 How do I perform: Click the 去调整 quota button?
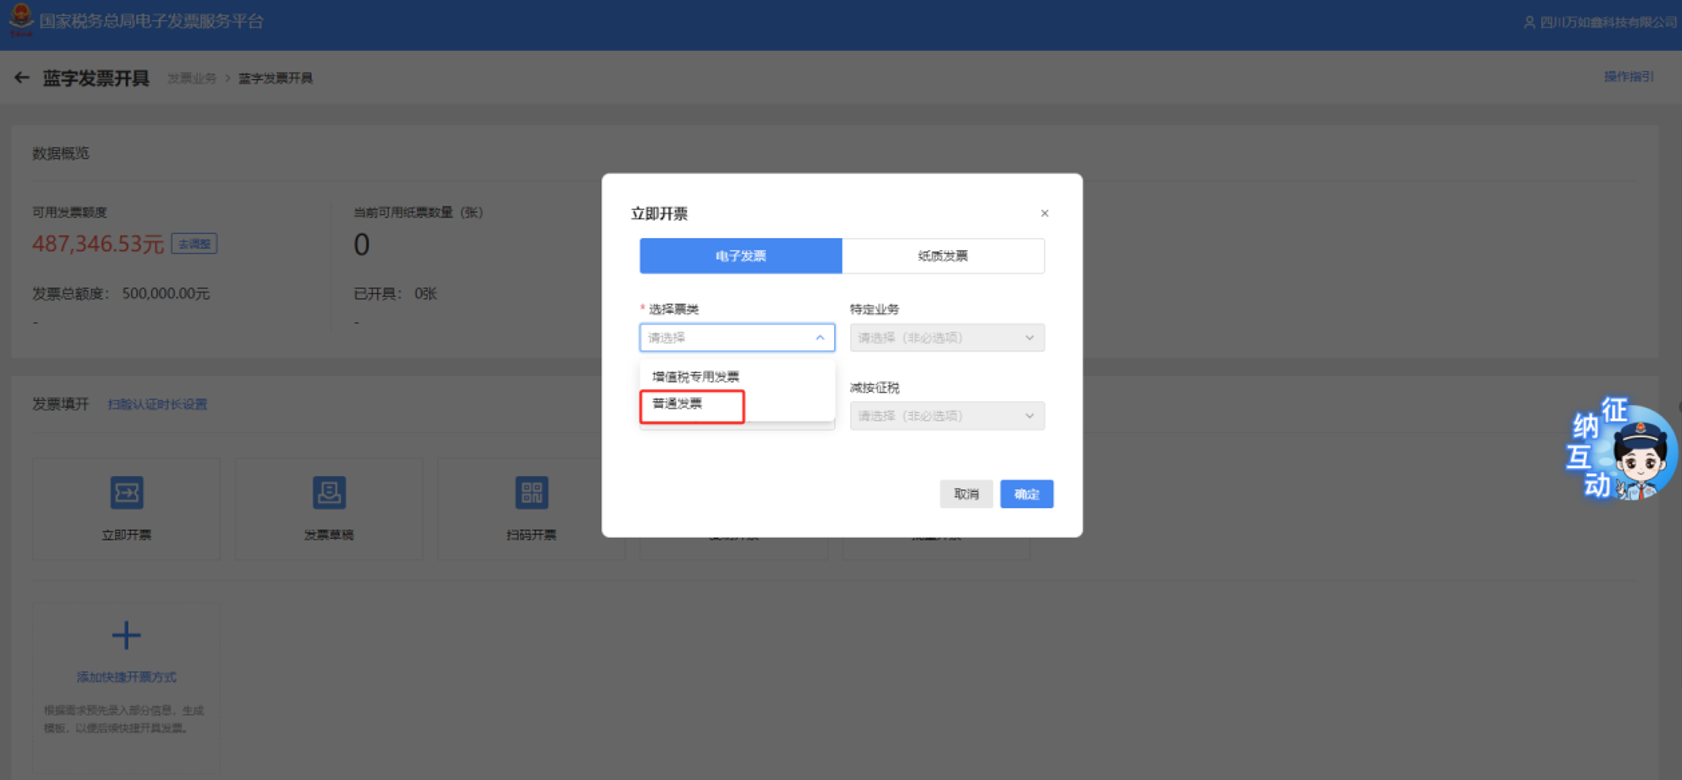point(194,244)
